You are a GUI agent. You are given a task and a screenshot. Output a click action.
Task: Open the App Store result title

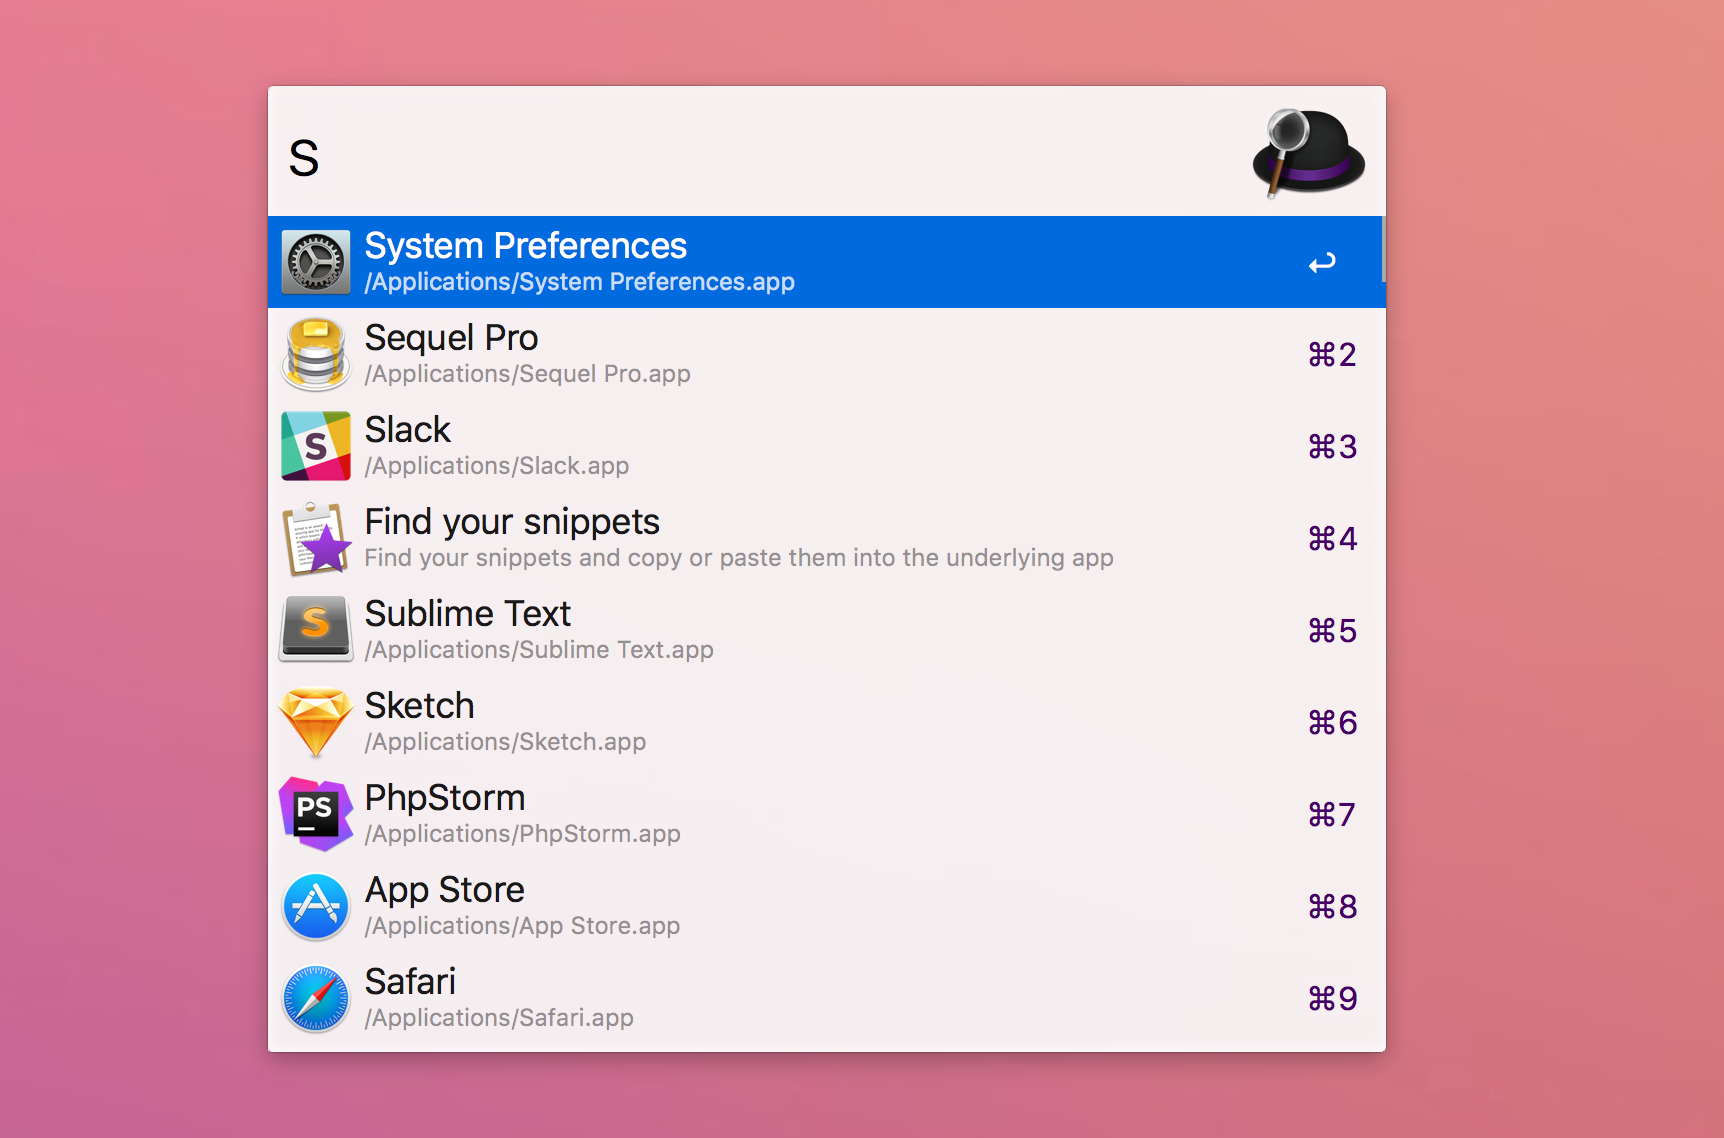(x=445, y=890)
